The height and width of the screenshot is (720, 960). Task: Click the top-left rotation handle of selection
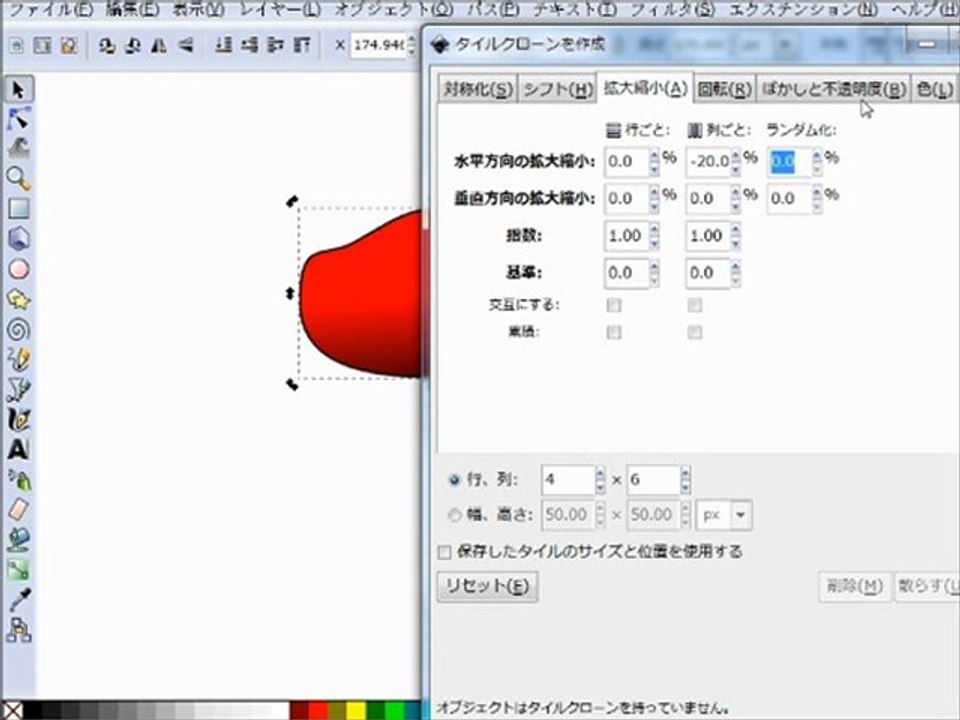pyautogui.click(x=292, y=201)
